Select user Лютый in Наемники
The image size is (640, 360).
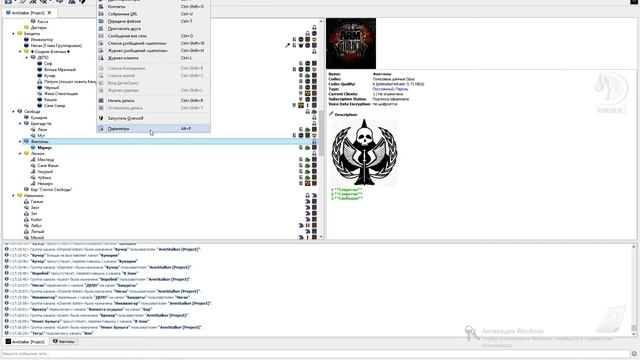click(37, 231)
